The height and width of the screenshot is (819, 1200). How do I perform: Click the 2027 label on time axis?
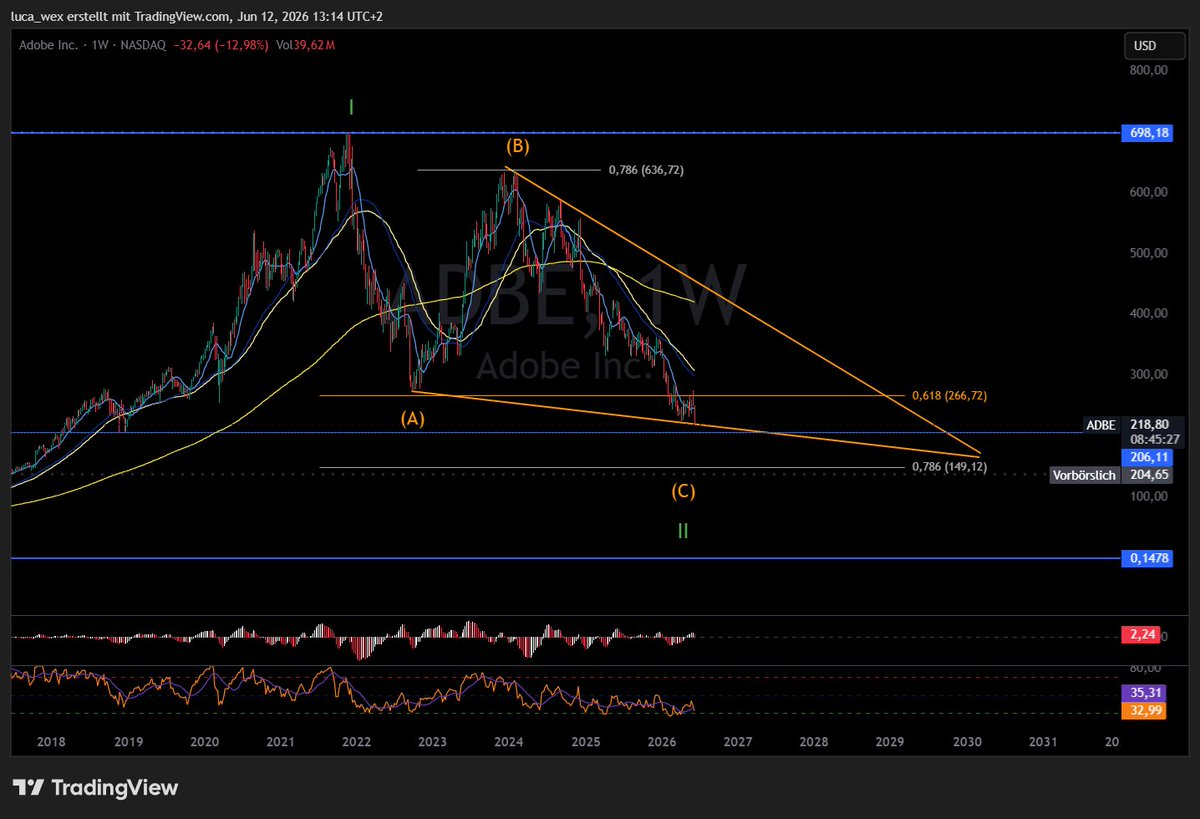737,742
